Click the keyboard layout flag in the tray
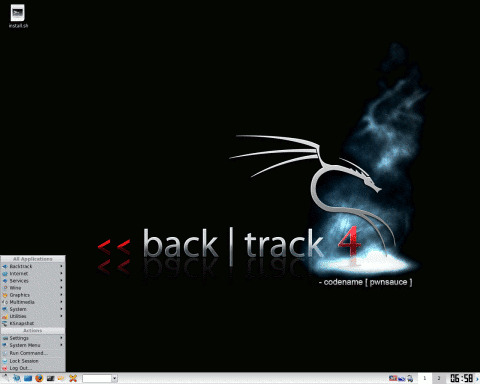This screenshot has height=384, width=480. coord(393,378)
